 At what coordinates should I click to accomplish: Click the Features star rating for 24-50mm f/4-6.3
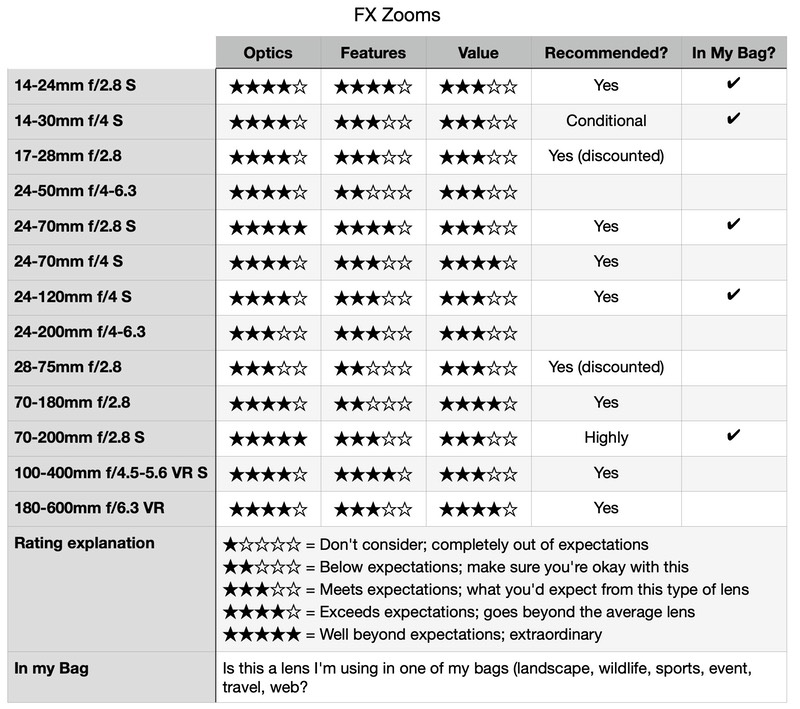point(373,192)
